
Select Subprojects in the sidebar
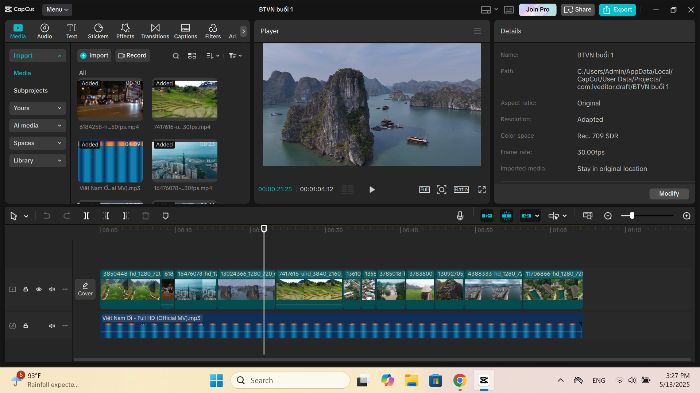(30, 91)
